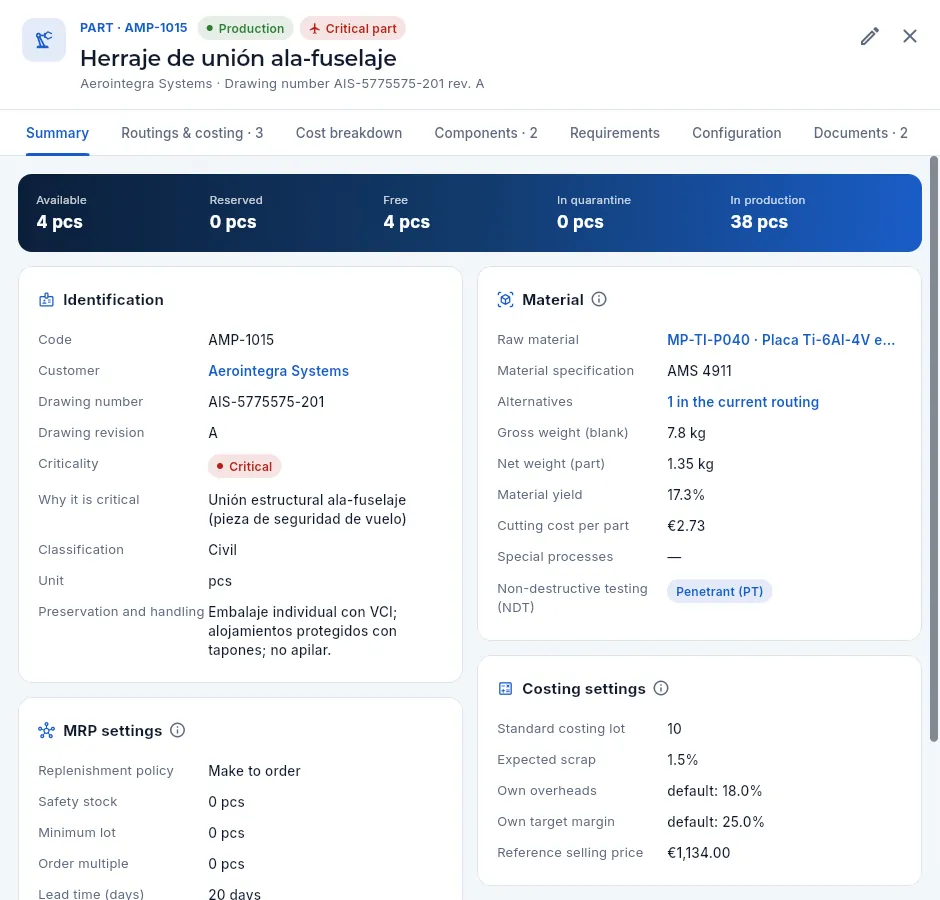Open the Documents tab
The height and width of the screenshot is (900, 940).
[860, 133]
